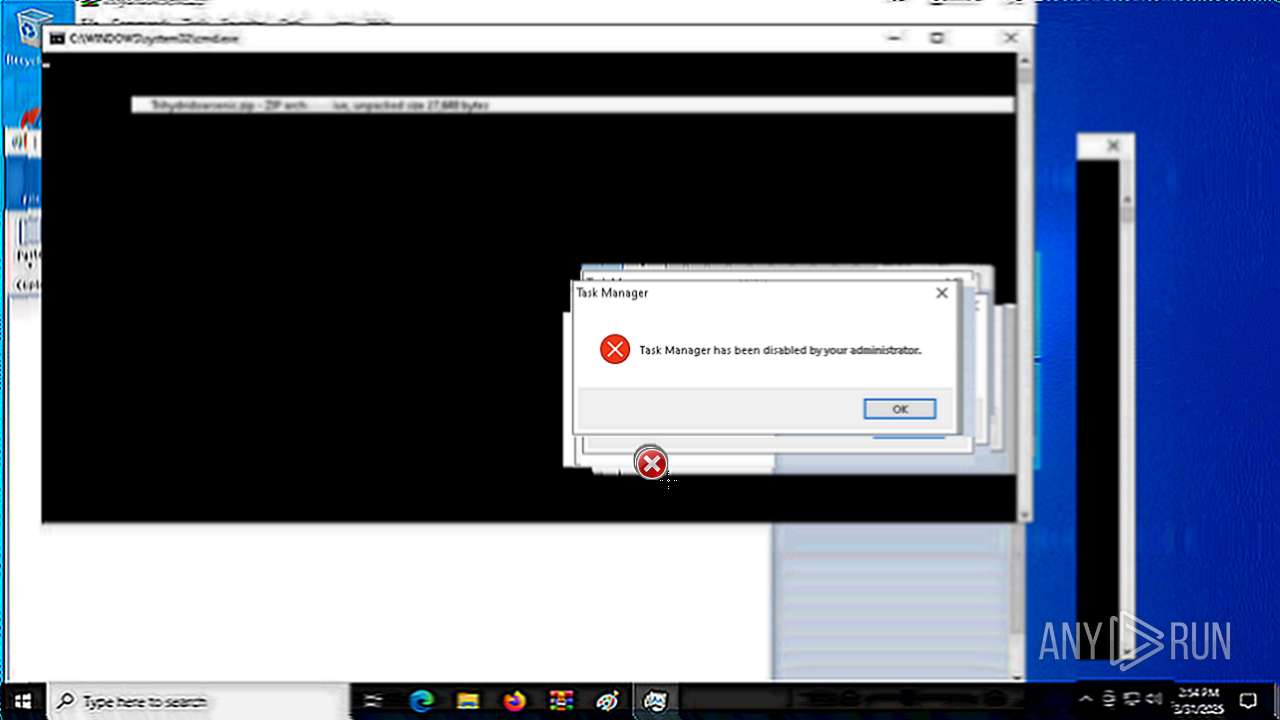1280x720 pixels.
Task: Open File Explorer from the taskbar
Action: [468, 701]
